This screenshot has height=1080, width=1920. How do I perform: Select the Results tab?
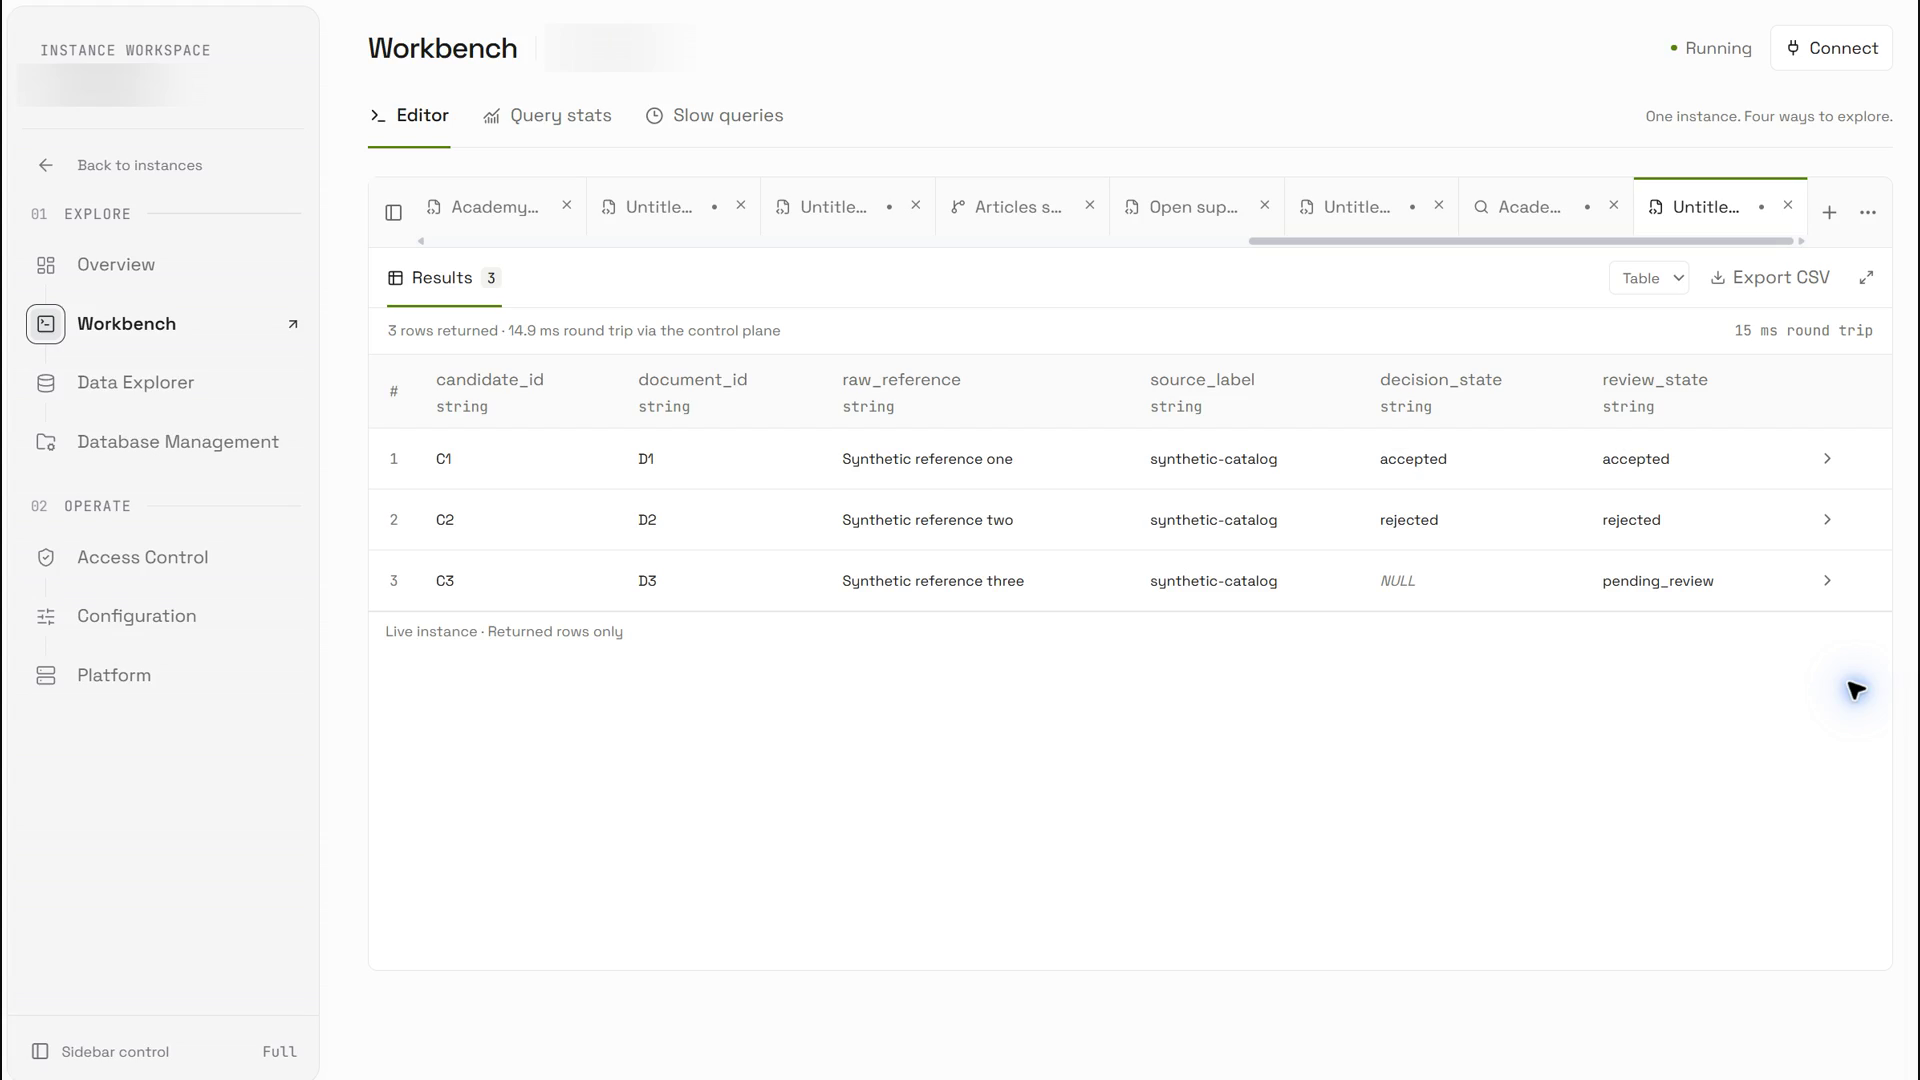point(444,278)
